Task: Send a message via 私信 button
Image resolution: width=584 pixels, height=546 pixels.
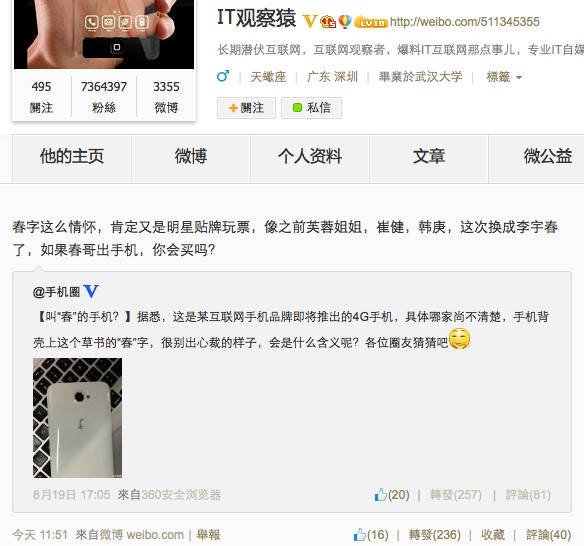Action: [311, 108]
